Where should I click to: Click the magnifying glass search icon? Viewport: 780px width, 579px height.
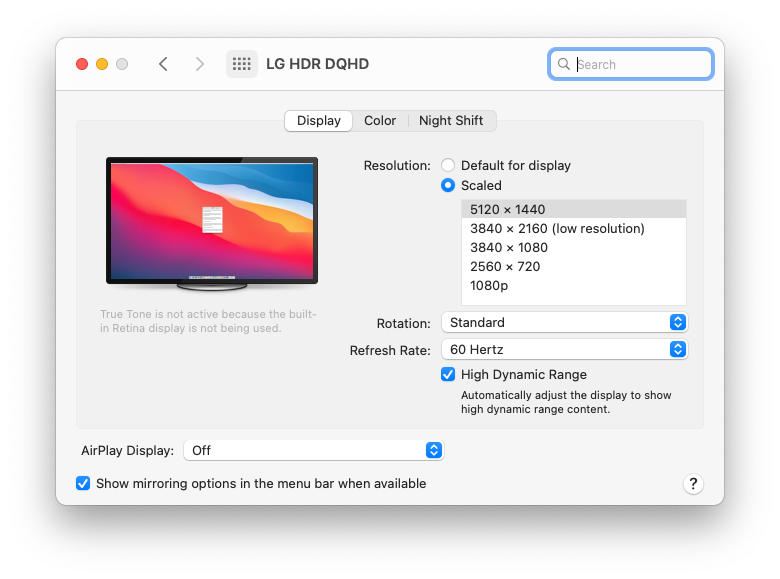point(564,64)
